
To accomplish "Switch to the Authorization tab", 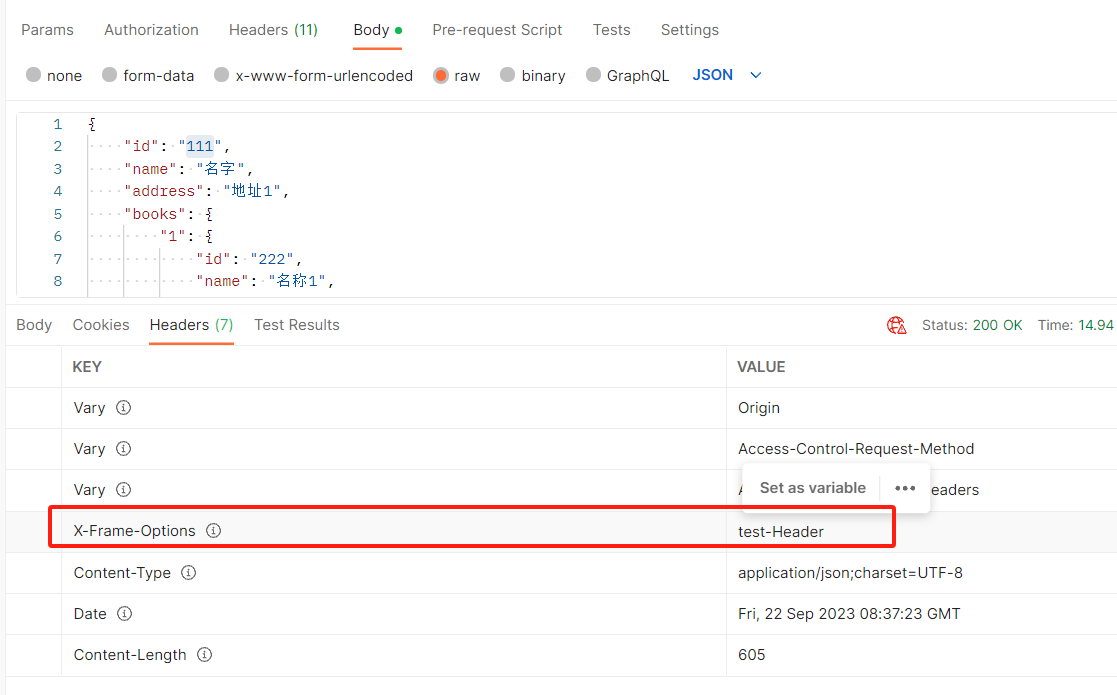I will pyautogui.click(x=151, y=30).
